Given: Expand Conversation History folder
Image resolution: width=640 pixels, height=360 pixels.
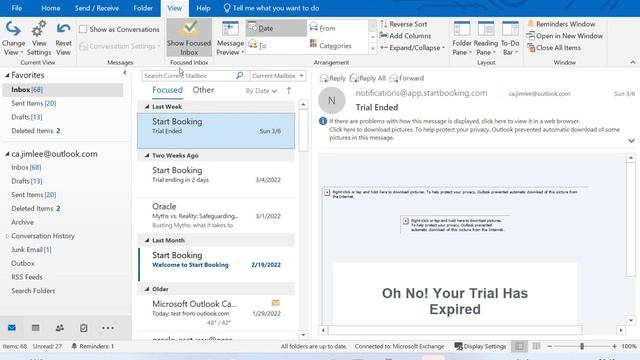Looking at the screenshot, I should [x=7, y=236].
